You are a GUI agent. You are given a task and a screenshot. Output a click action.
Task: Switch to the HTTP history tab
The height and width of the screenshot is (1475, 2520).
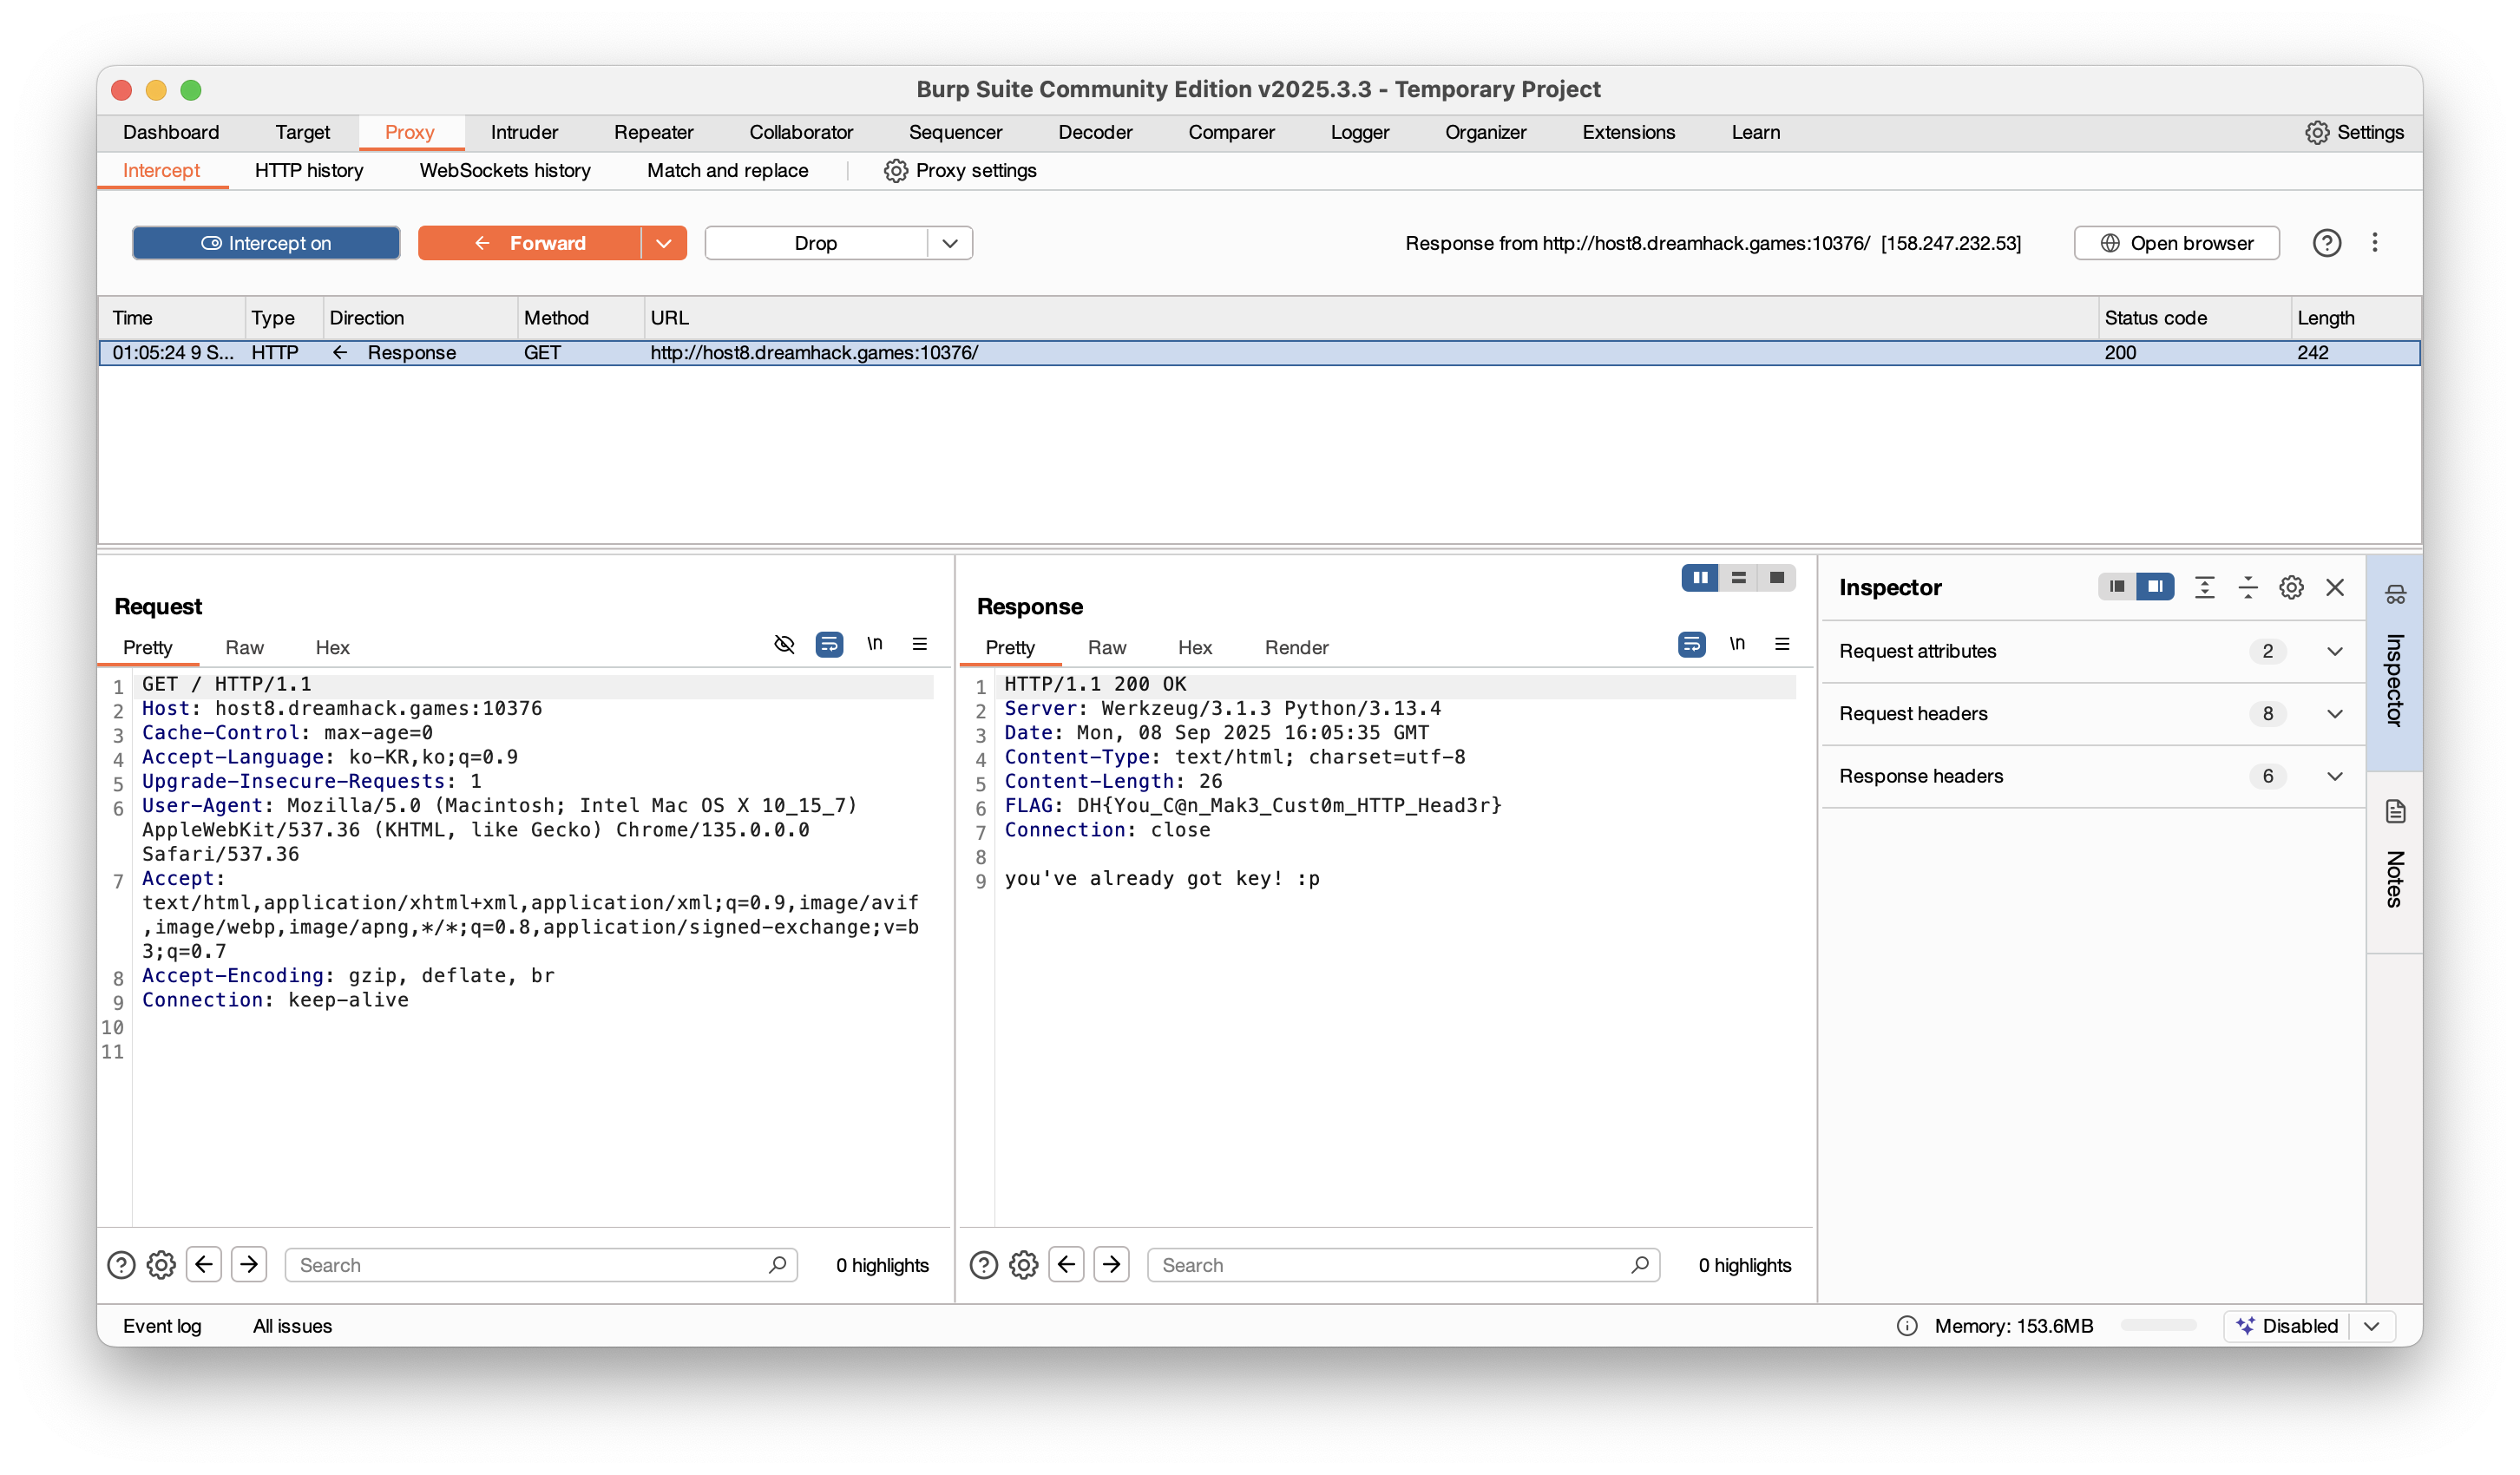pos(309,171)
